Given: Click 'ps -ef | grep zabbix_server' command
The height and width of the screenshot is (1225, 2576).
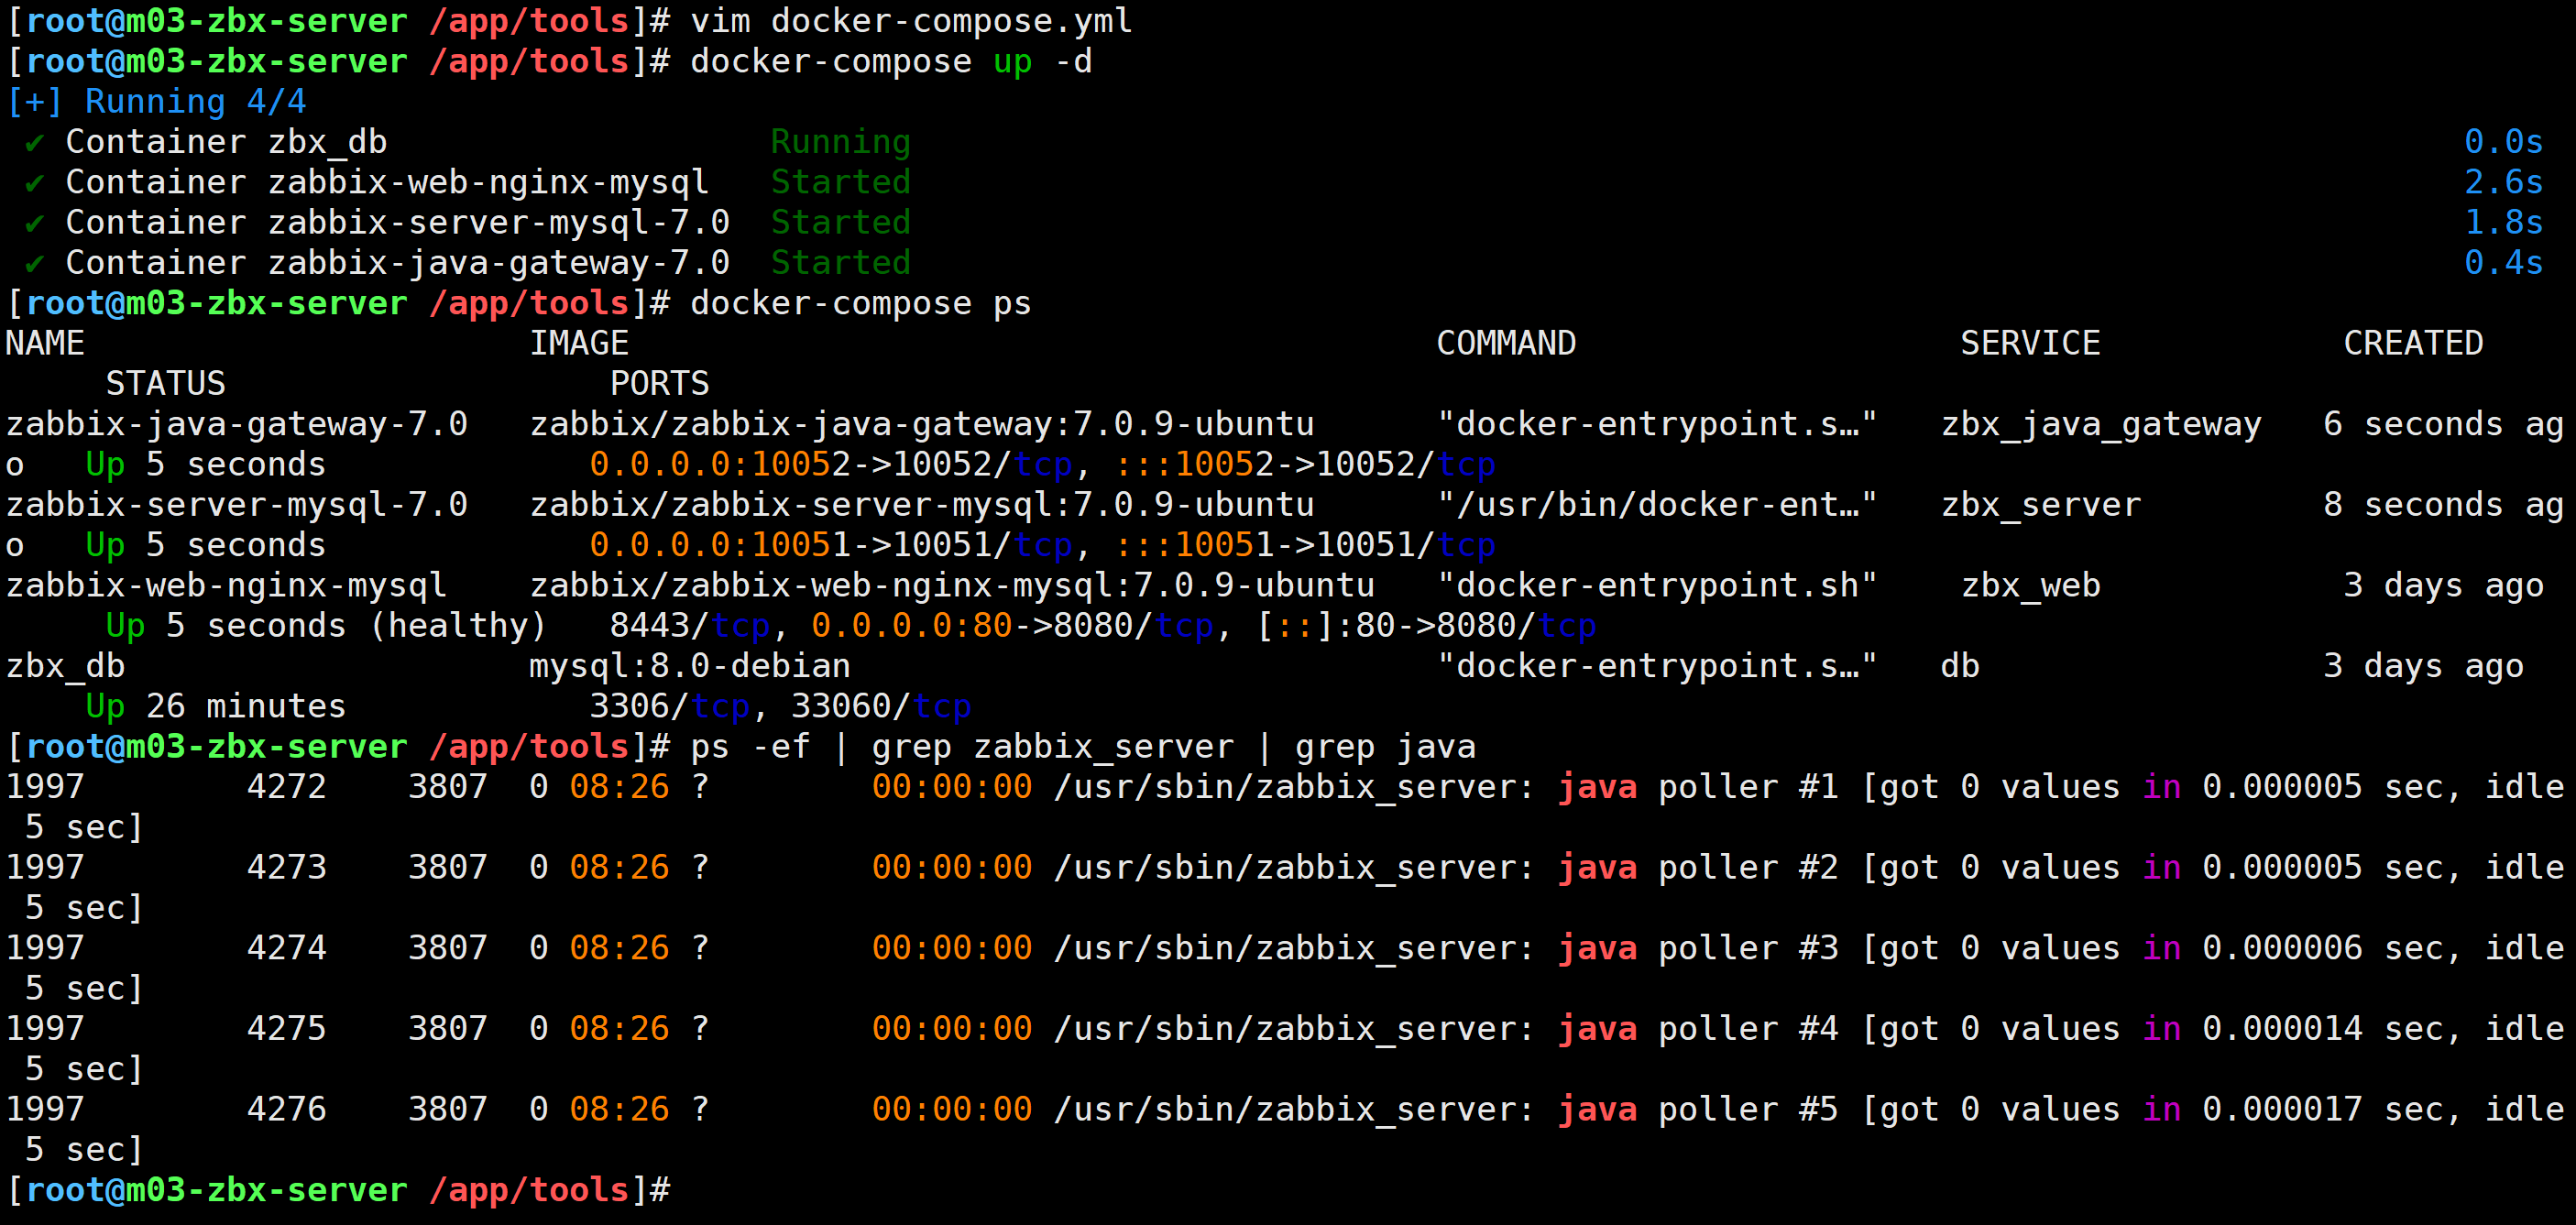Looking at the screenshot, I should coord(962,747).
